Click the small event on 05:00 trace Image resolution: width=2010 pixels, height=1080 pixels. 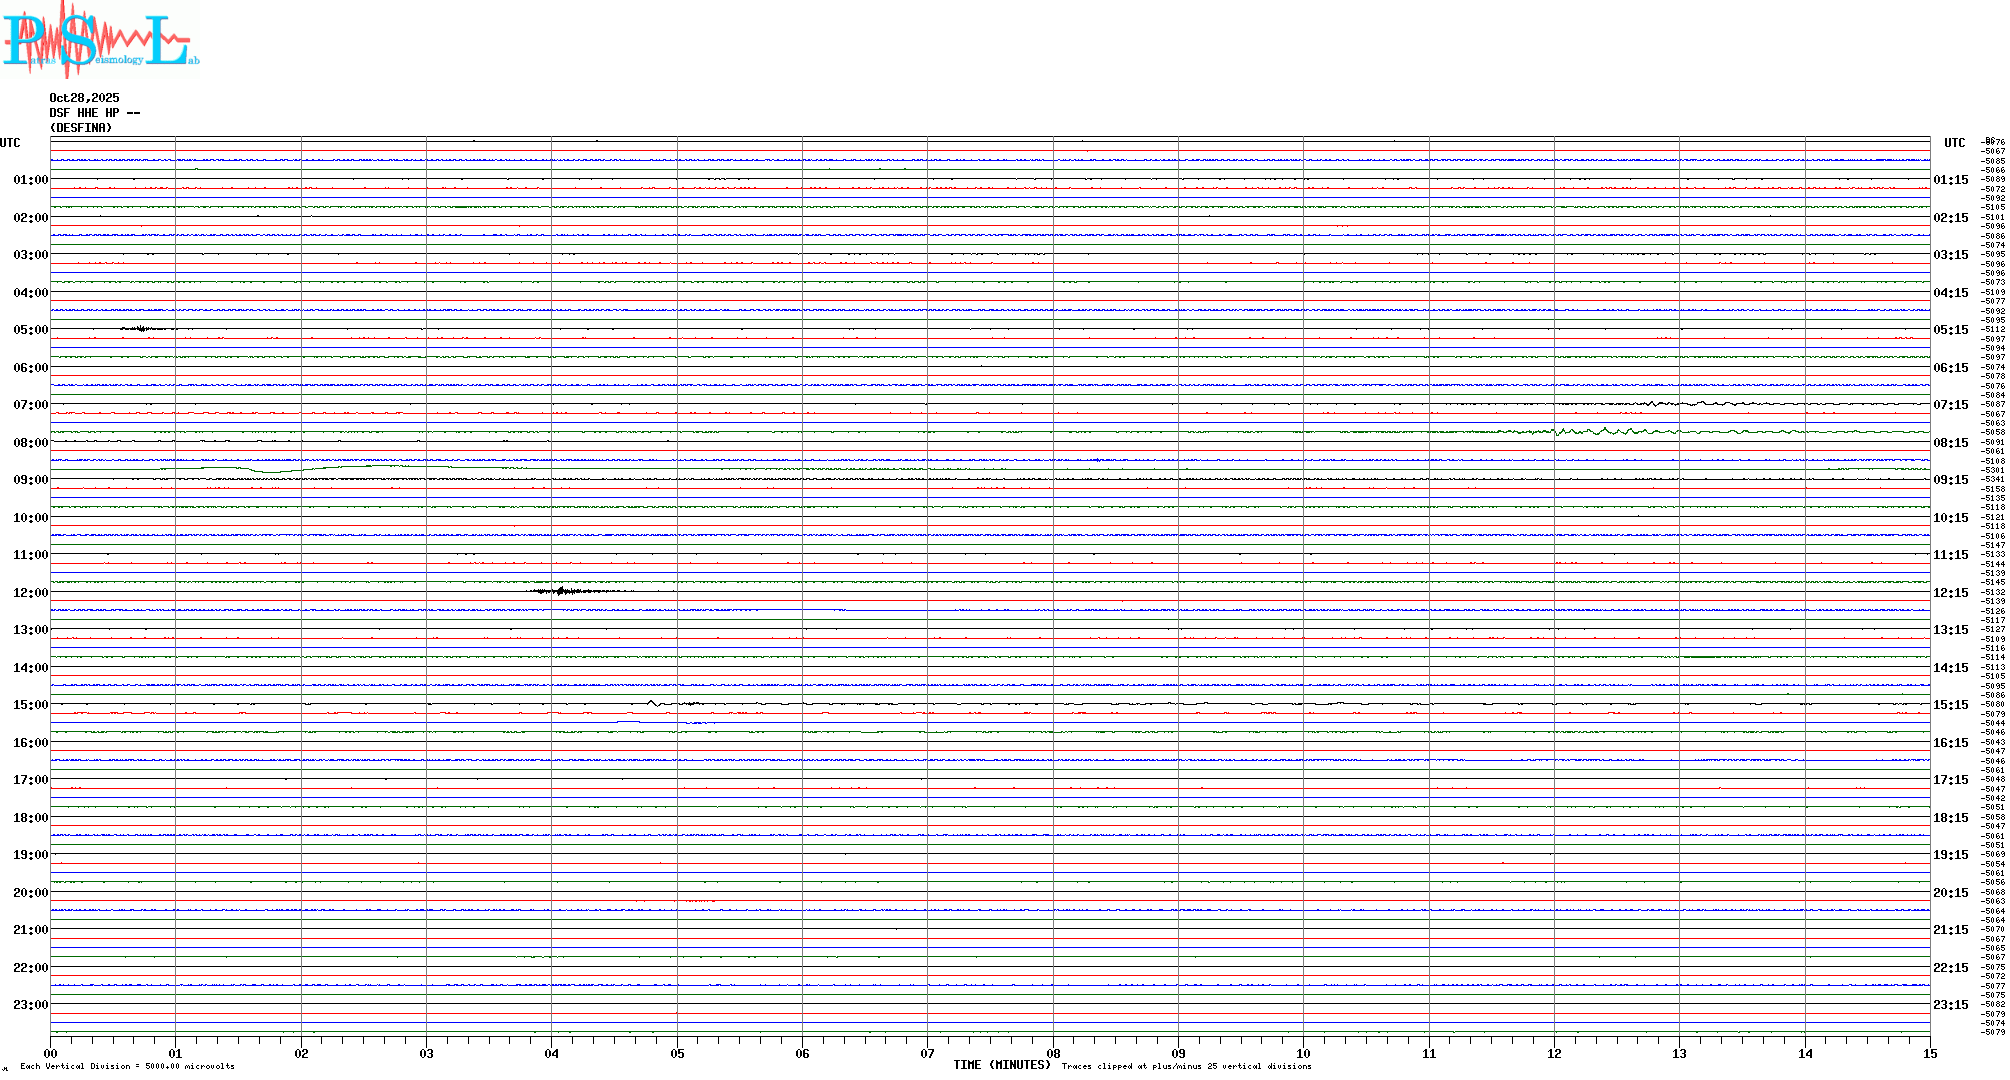(142, 328)
